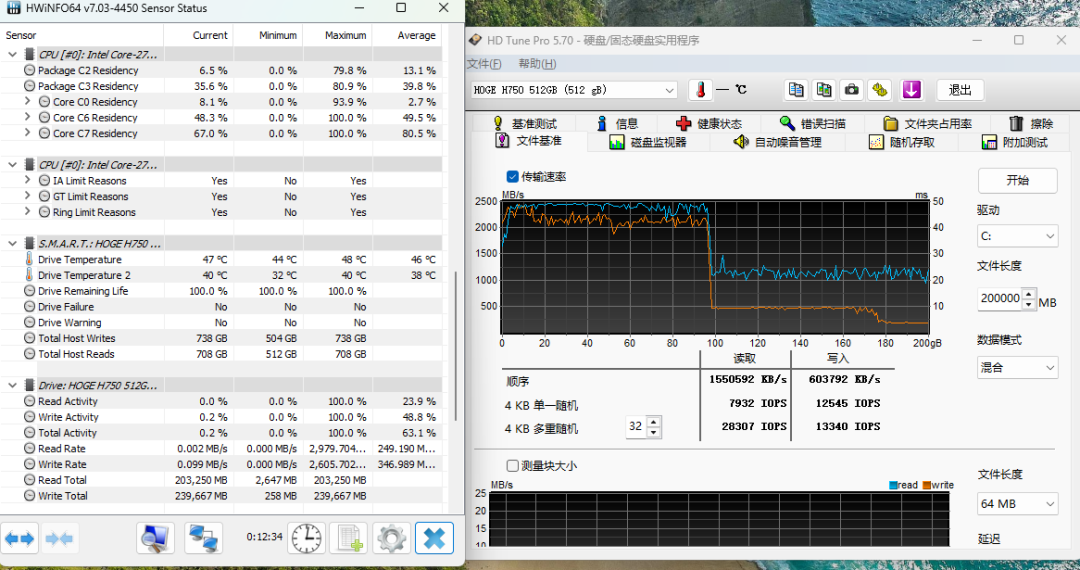Click HWiNFO clock reset timer icon
Image resolution: width=1080 pixels, height=570 pixels.
[307, 538]
